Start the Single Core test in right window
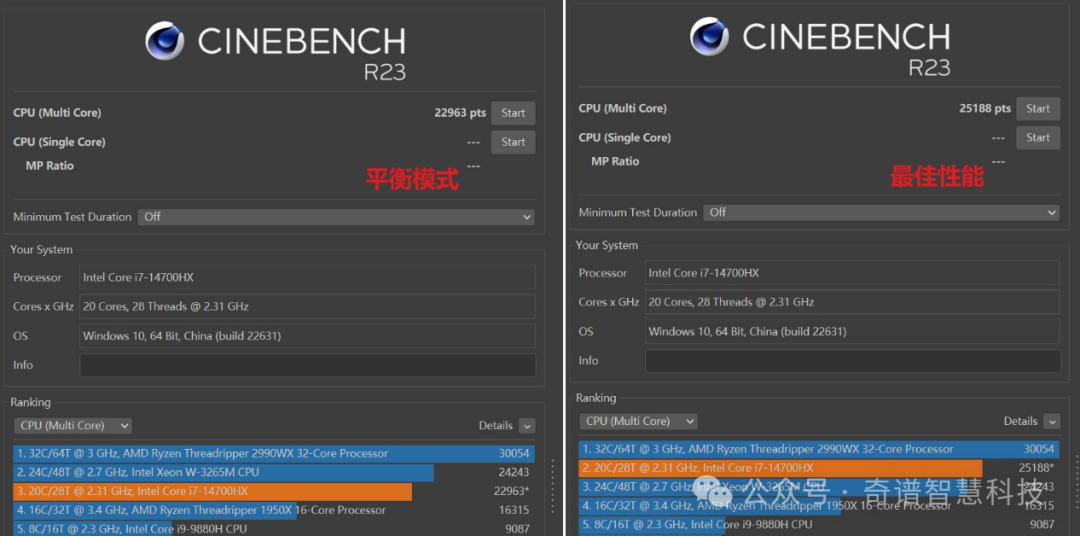1080x536 pixels. coord(1038,138)
